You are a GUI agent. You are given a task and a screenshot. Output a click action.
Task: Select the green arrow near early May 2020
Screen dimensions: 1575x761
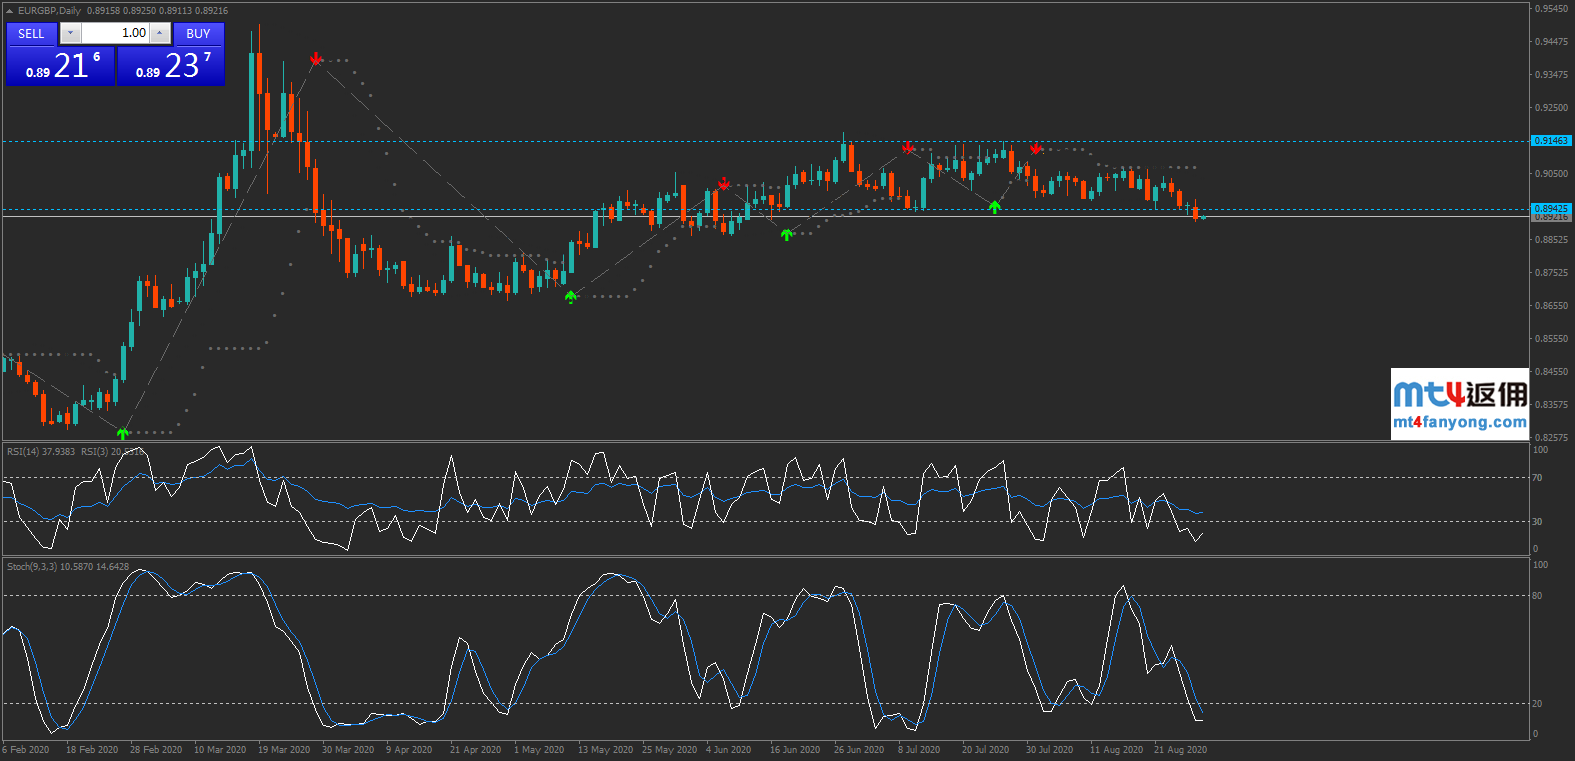pyautogui.click(x=571, y=297)
